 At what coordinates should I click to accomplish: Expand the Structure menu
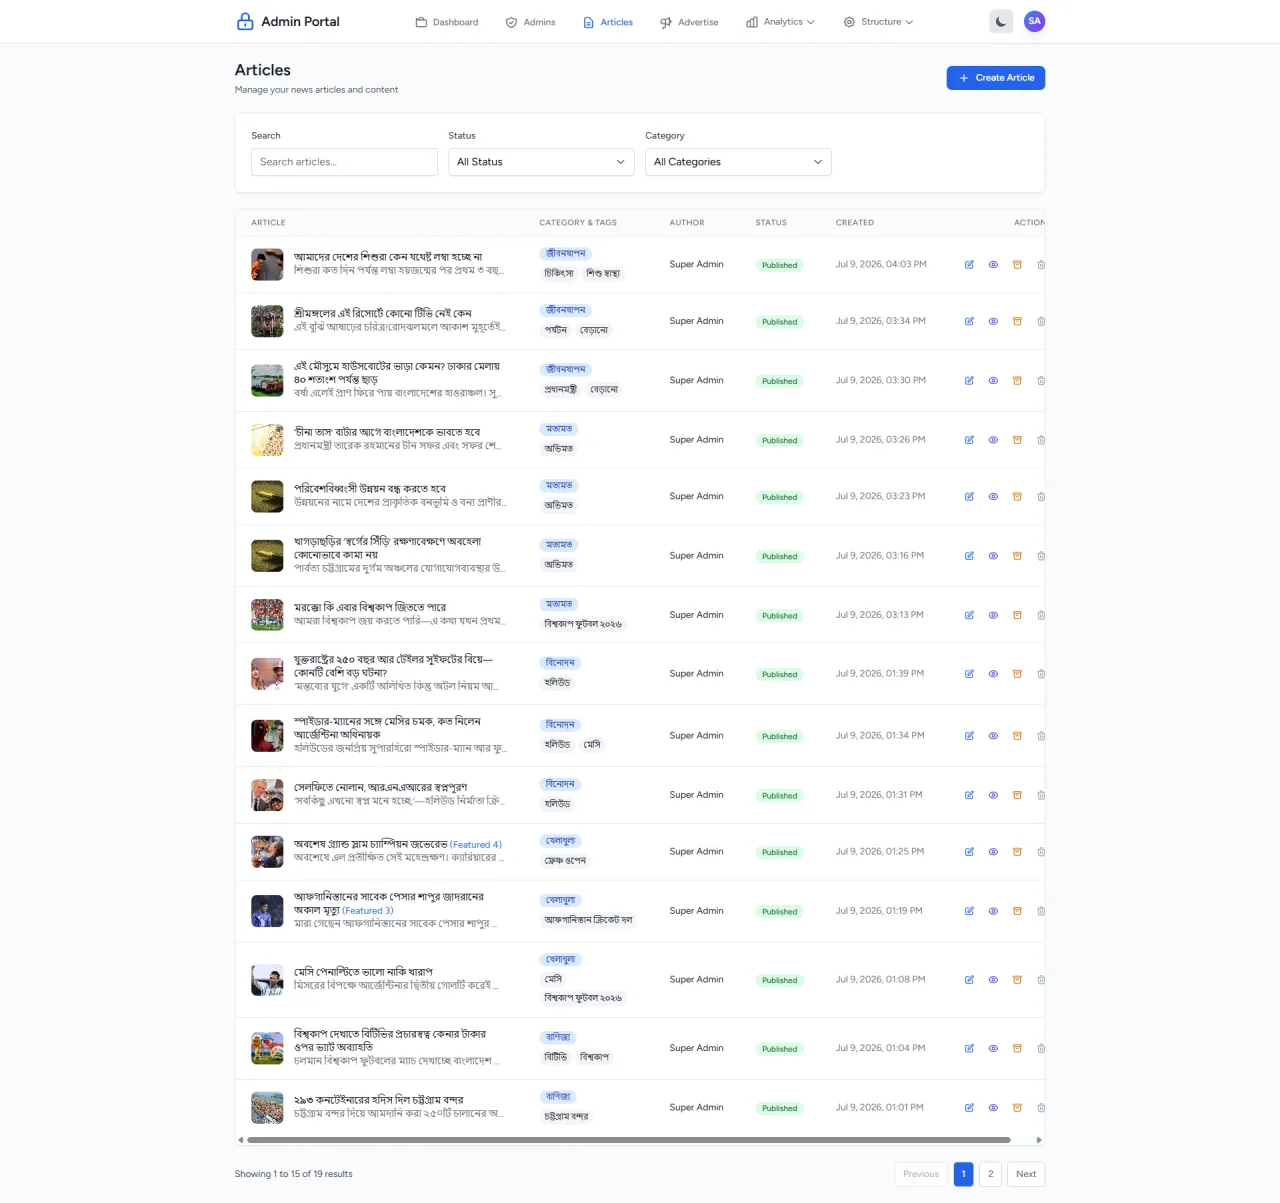878,22
